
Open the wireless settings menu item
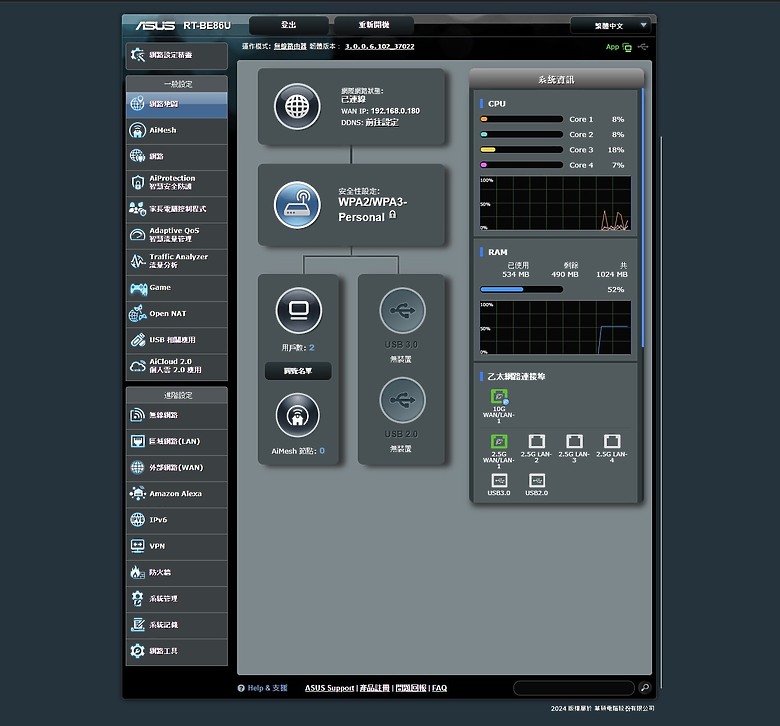tap(177, 415)
